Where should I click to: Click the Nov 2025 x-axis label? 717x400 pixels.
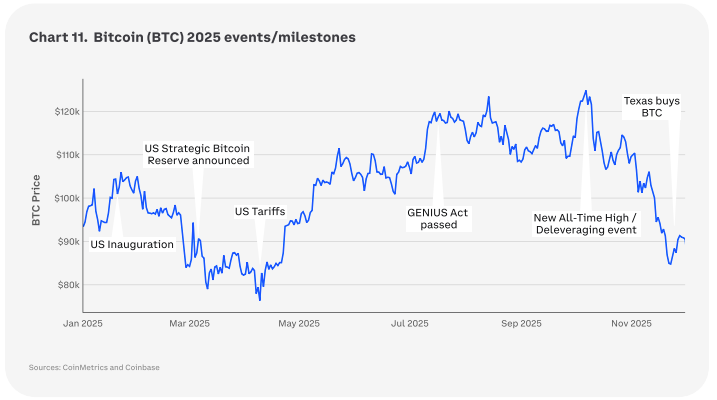click(x=631, y=323)
